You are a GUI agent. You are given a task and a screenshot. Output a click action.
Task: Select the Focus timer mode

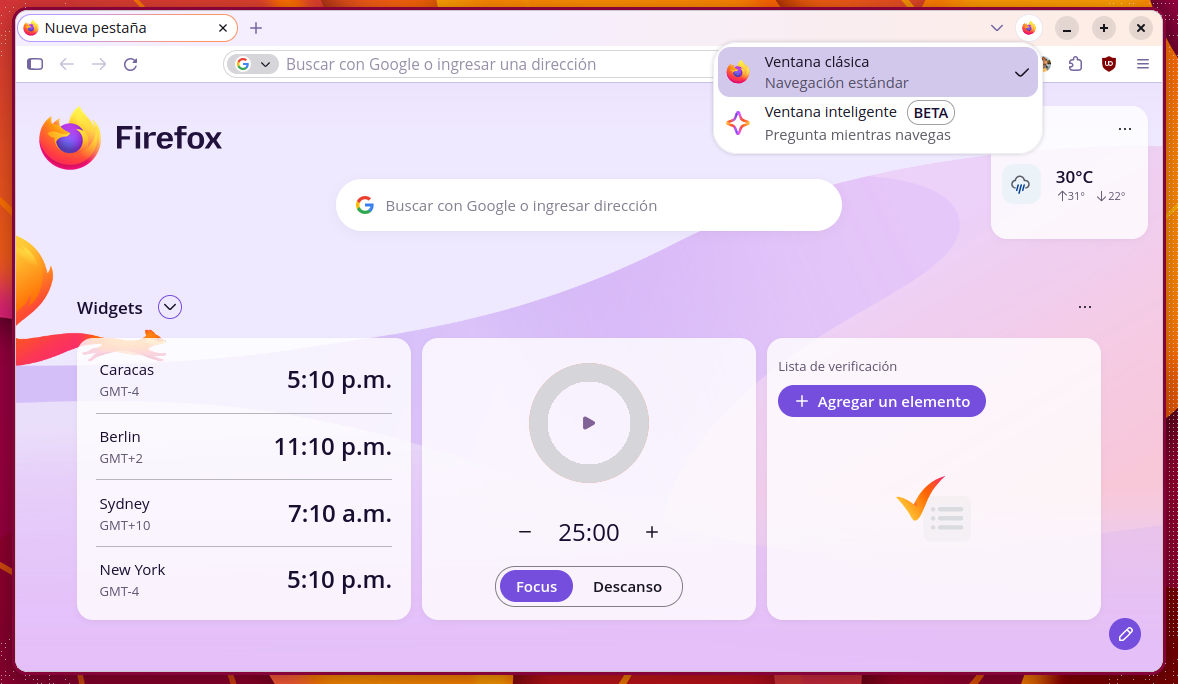(536, 587)
